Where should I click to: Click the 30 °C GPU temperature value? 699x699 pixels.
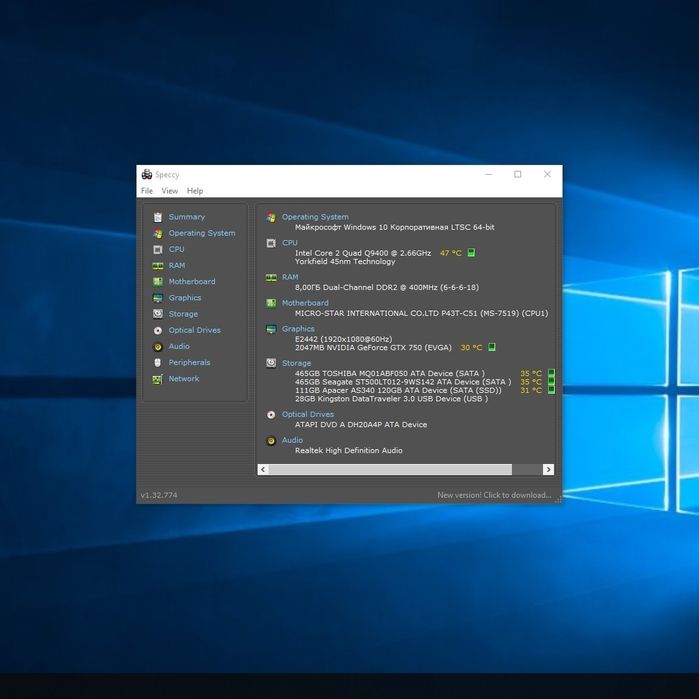coord(471,348)
